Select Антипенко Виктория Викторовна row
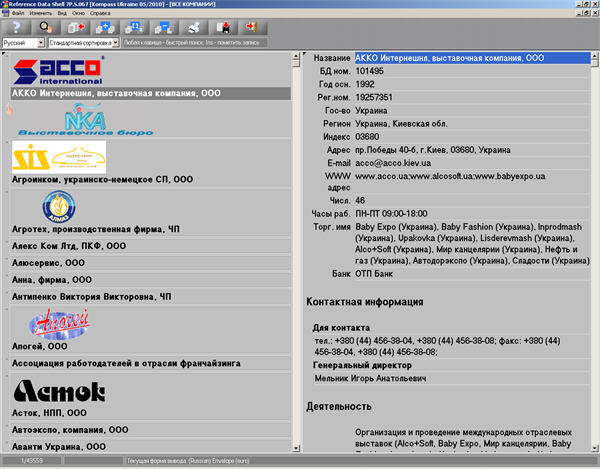The image size is (600, 469). tap(91, 296)
